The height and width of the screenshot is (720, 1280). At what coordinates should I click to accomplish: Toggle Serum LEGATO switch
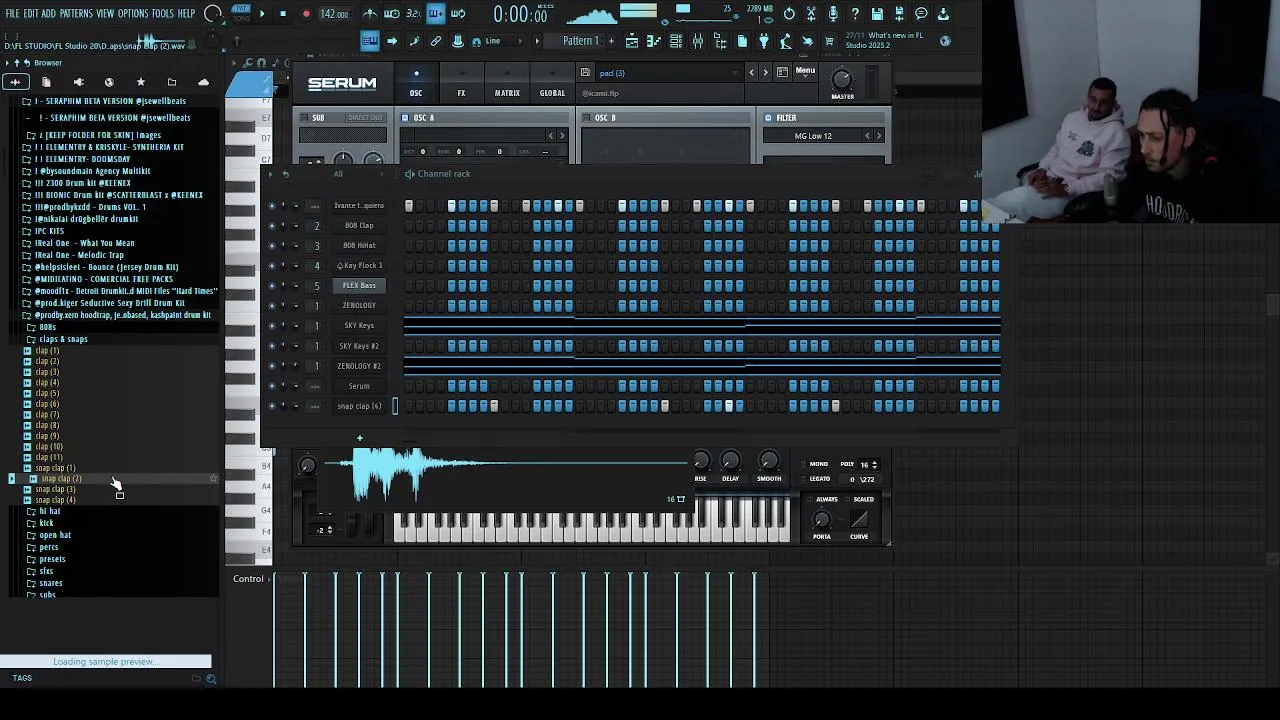(x=802, y=479)
